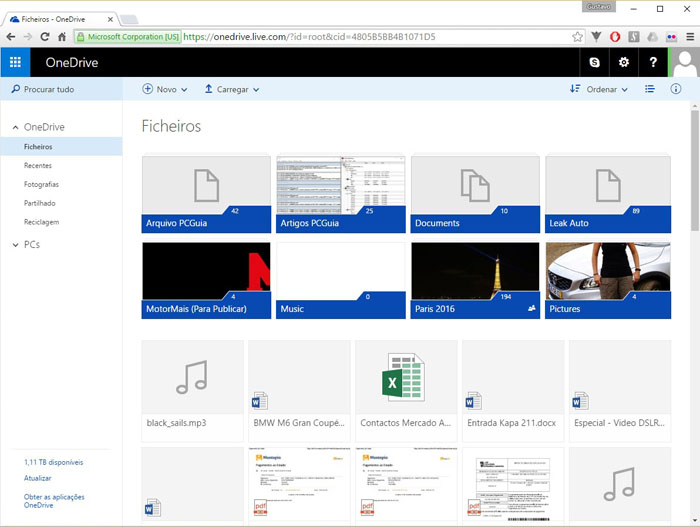Viewport: 700px width, 527px height.
Task: Open Skype chat icon in header
Action: tap(594, 62)
